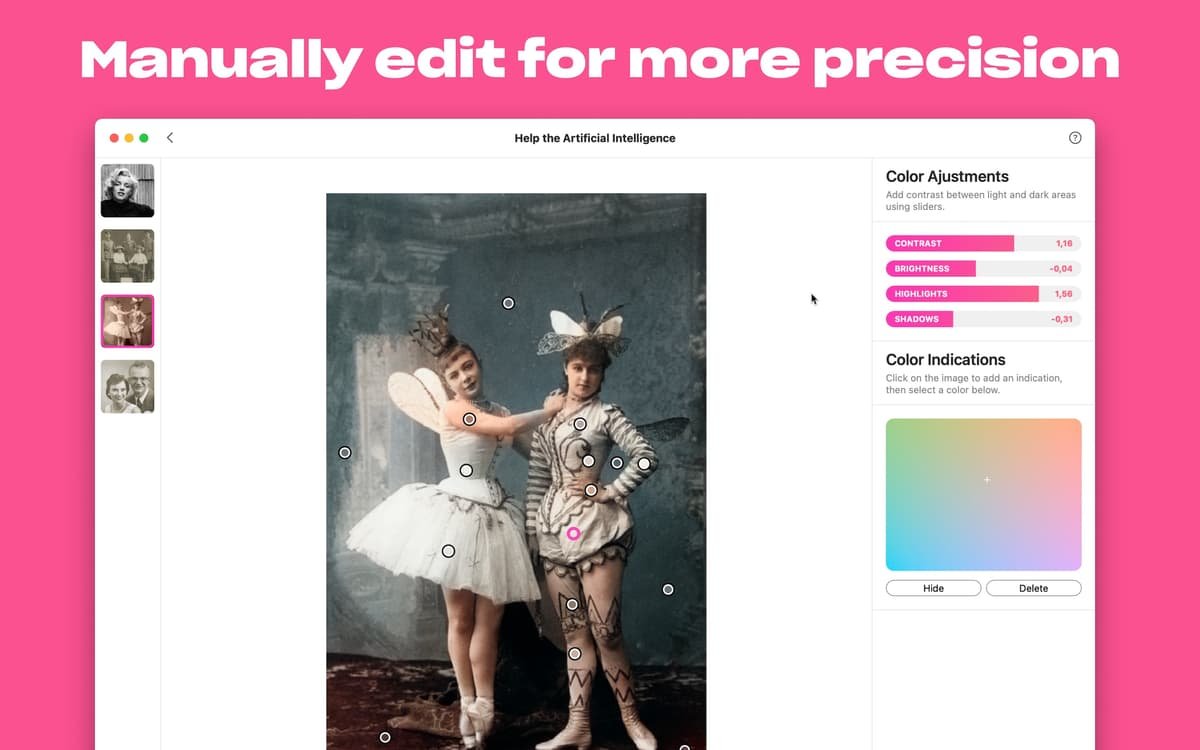Select the pink highlighted color indication marker
Viewport: 1200px width, 750px height.
click(x=573, y=534)
